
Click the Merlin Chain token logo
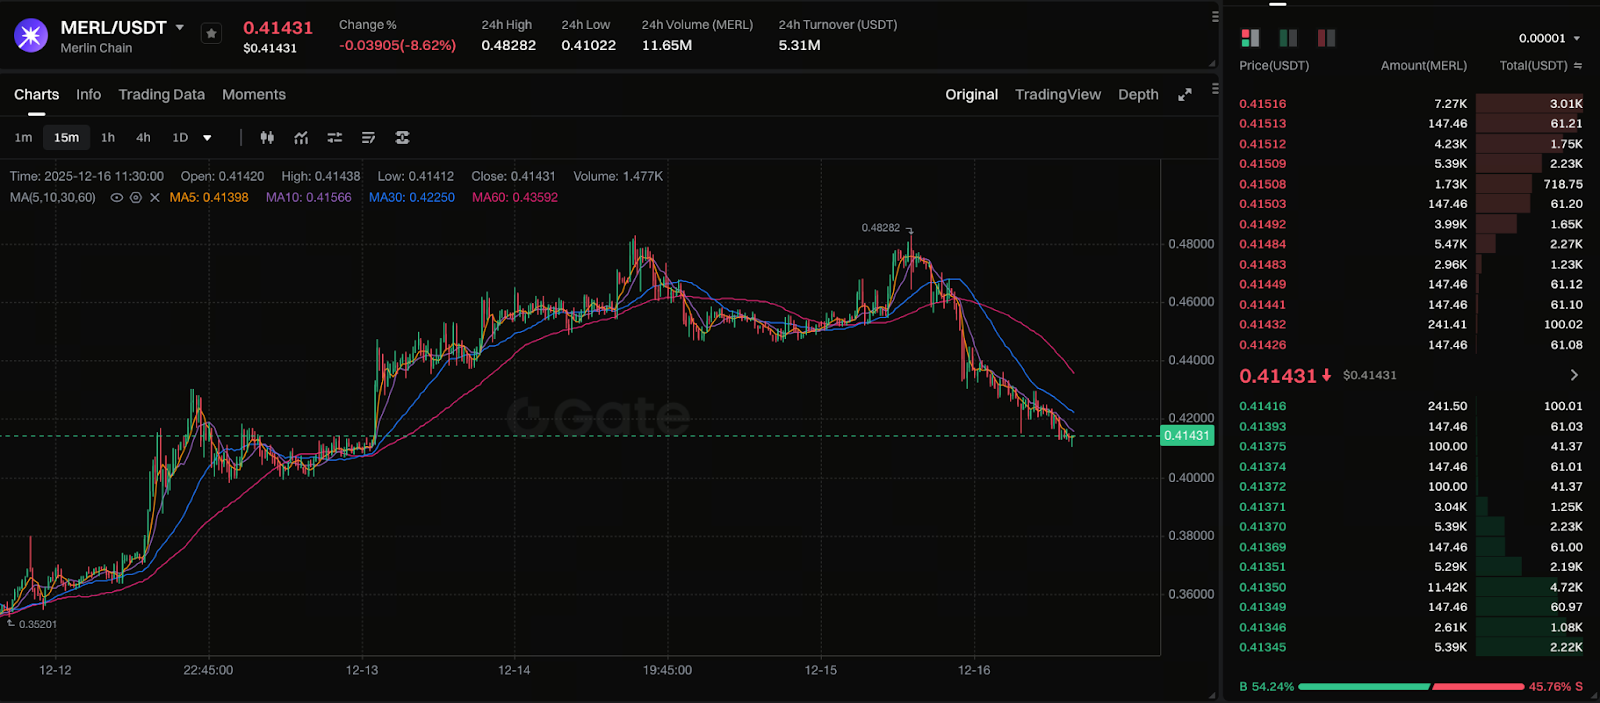point(31,36)
